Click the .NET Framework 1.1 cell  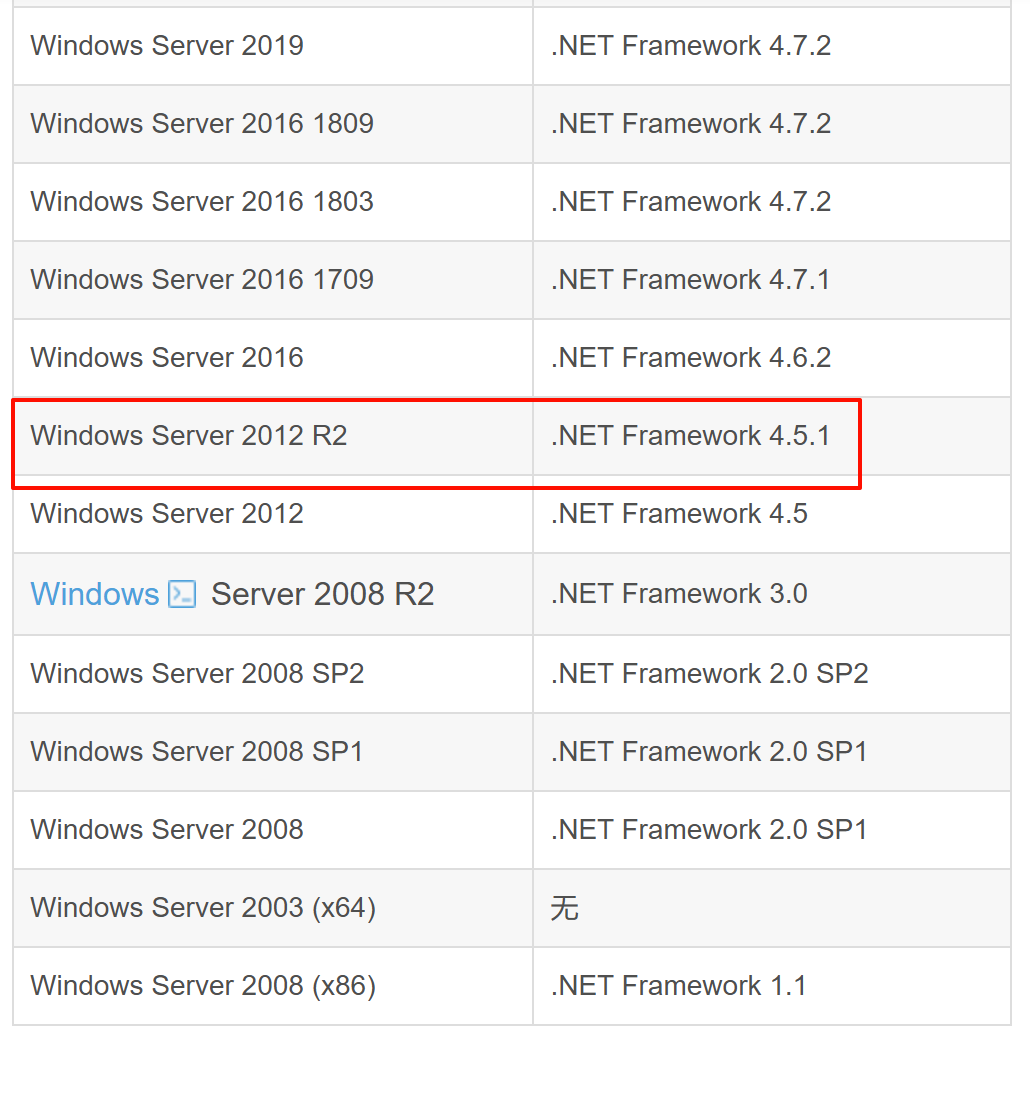click(772, 986)
